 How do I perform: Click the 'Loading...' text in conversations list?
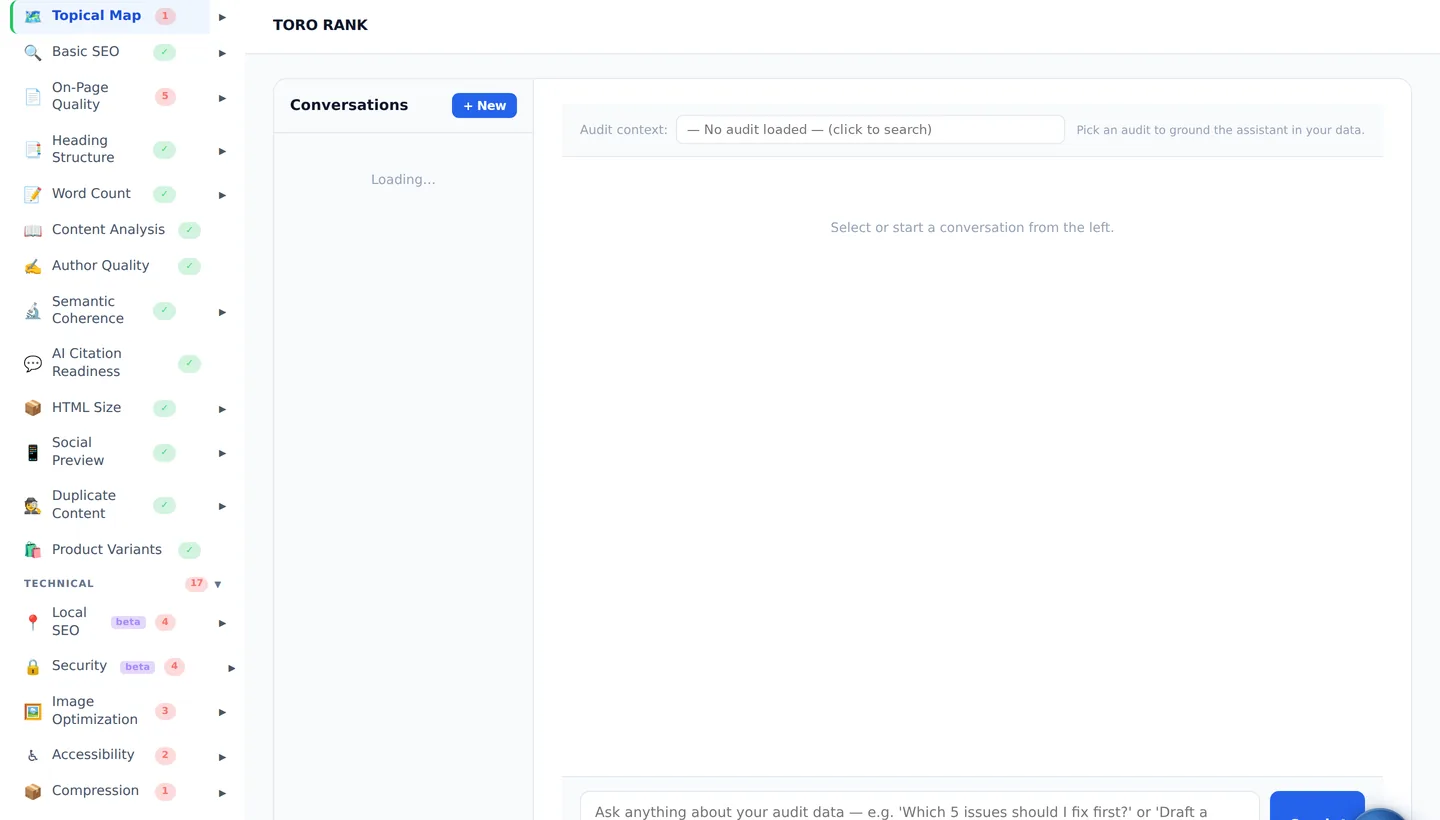coord(403,180)
